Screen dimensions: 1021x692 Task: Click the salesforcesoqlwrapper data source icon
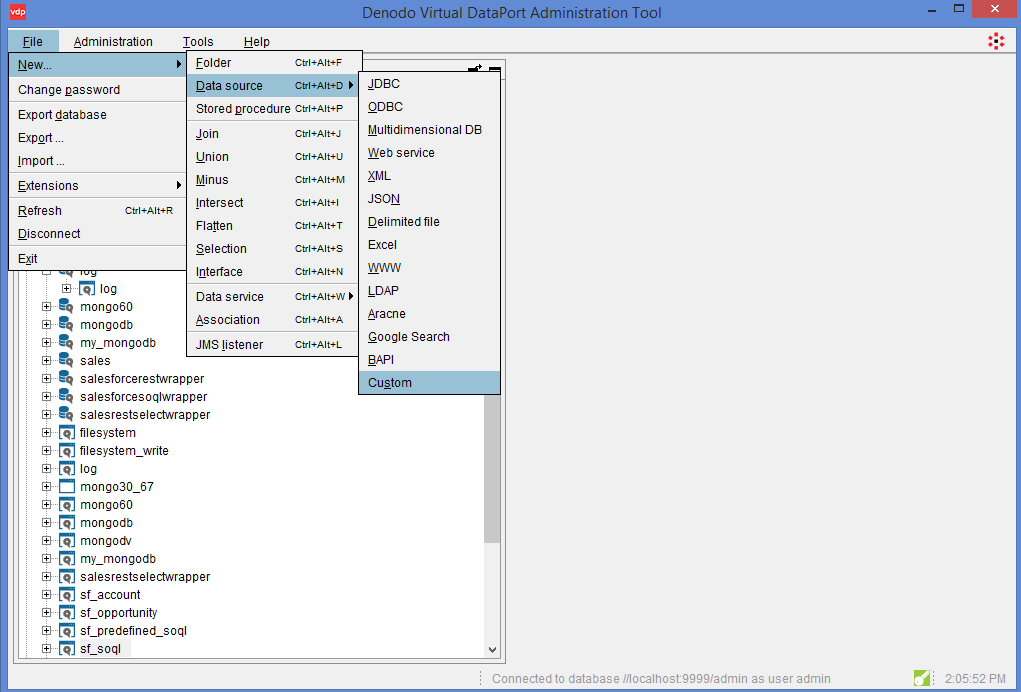pos(66,396)
